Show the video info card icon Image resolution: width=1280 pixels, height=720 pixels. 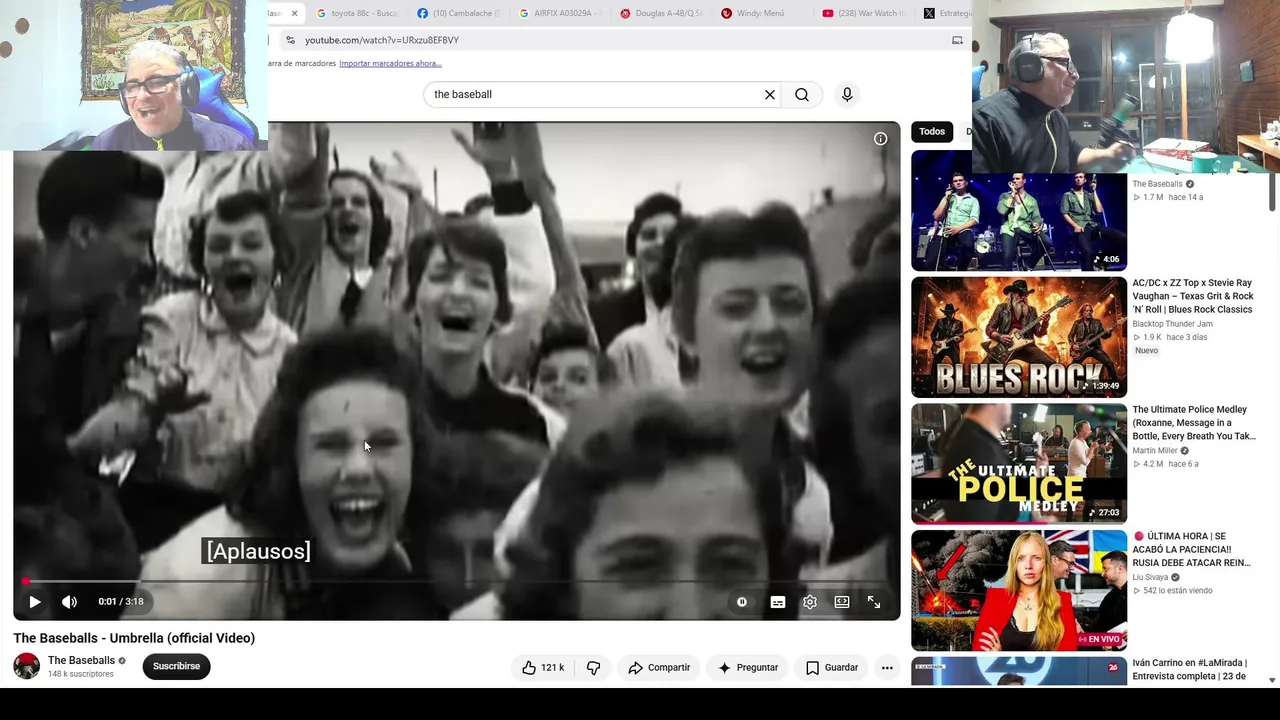point(880,139)
